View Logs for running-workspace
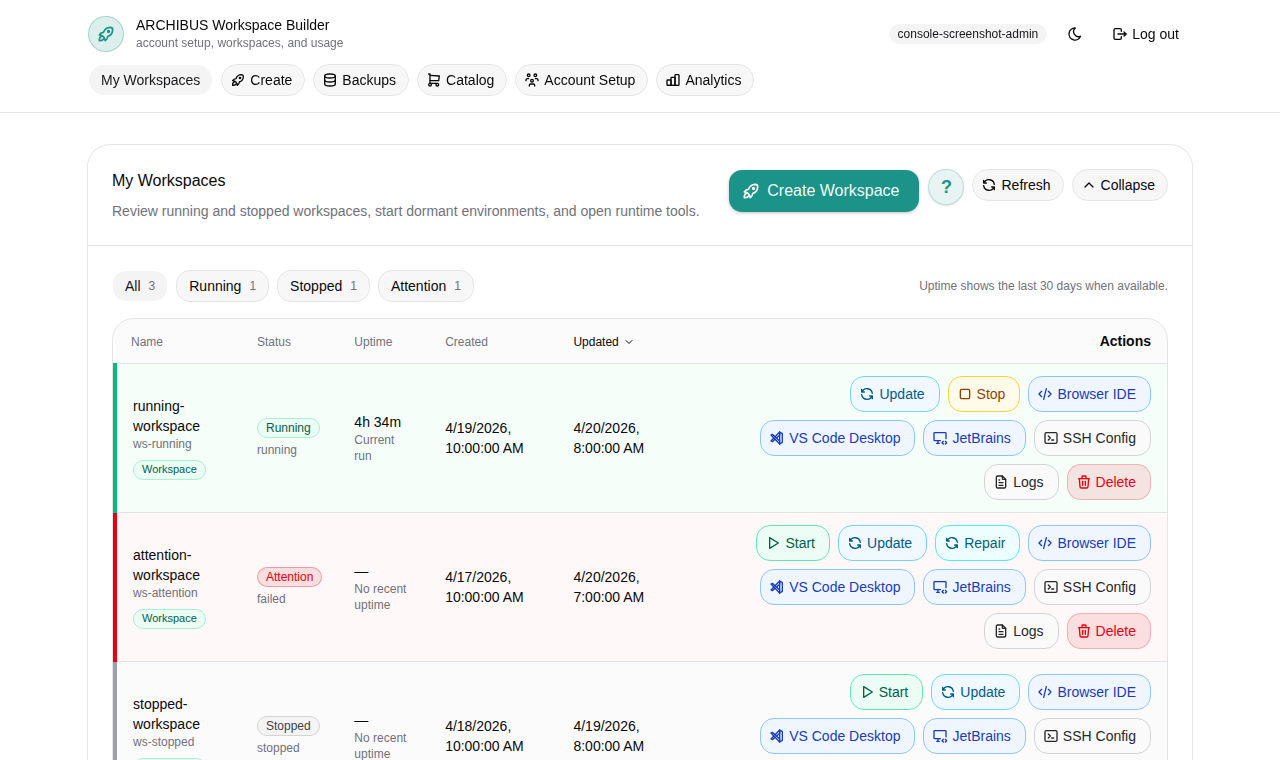The height and width of the screenshot is (760, 1280). pyautogui.click(x=1020, y=482)
